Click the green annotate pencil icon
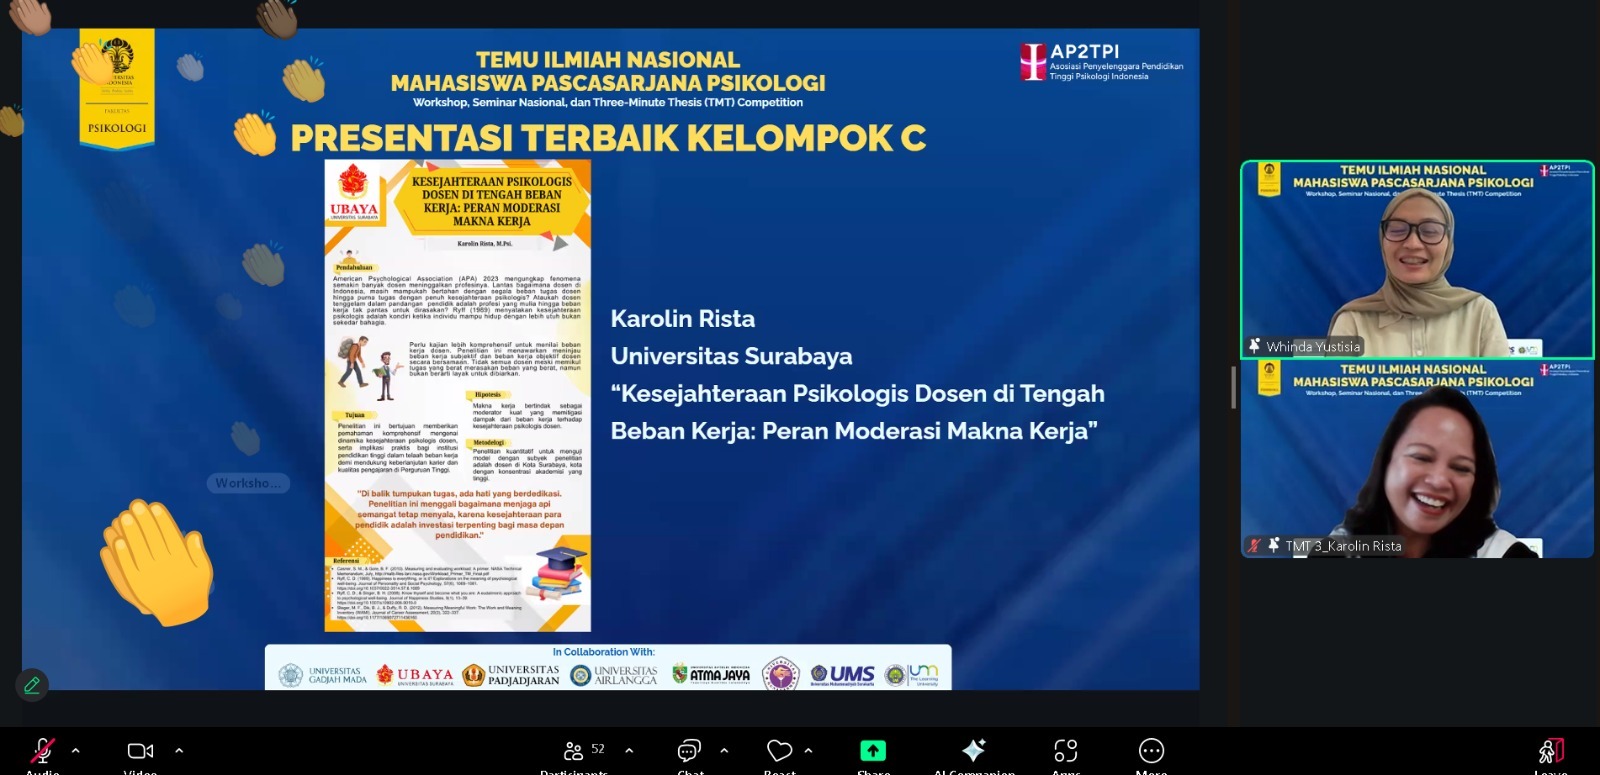Screen dimensions: 1600x775 click(x=32, y=685)
